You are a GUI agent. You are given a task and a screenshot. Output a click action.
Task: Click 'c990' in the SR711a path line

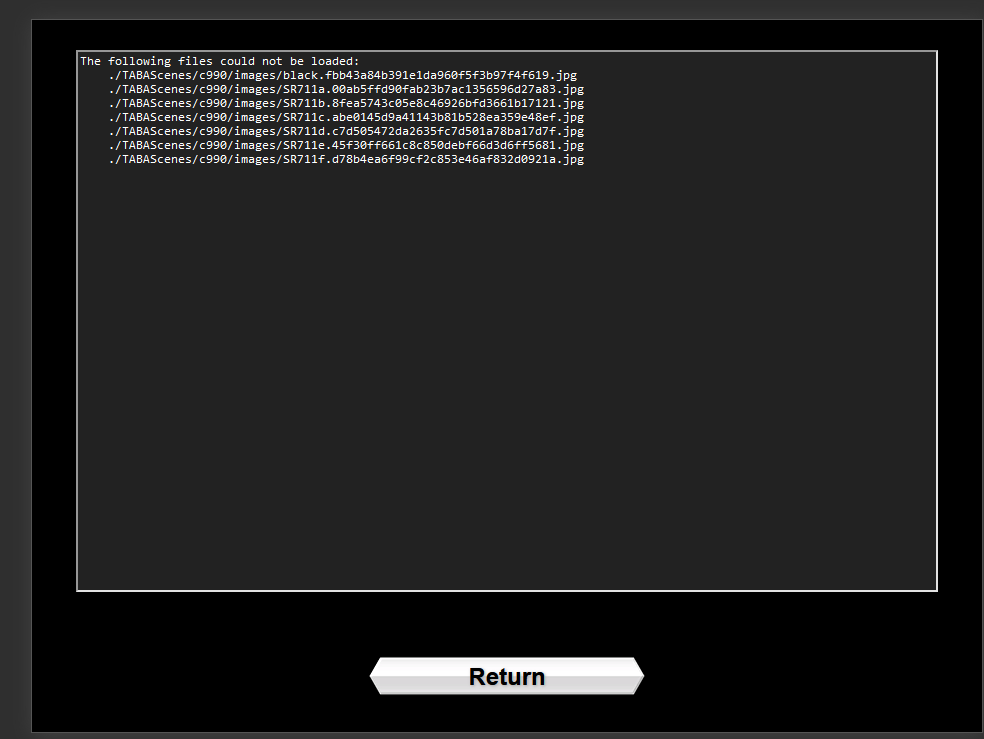213,89
